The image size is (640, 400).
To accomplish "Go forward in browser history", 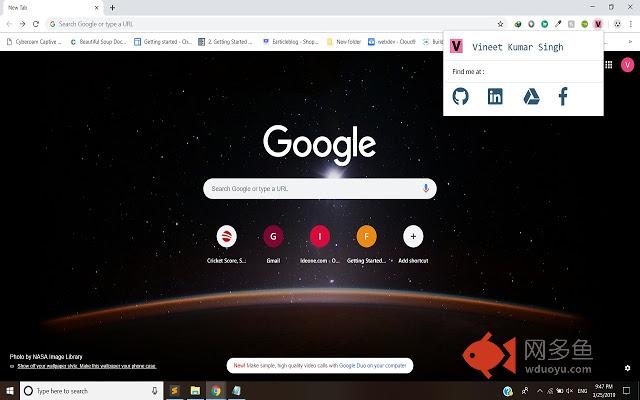I will point(22,24).
